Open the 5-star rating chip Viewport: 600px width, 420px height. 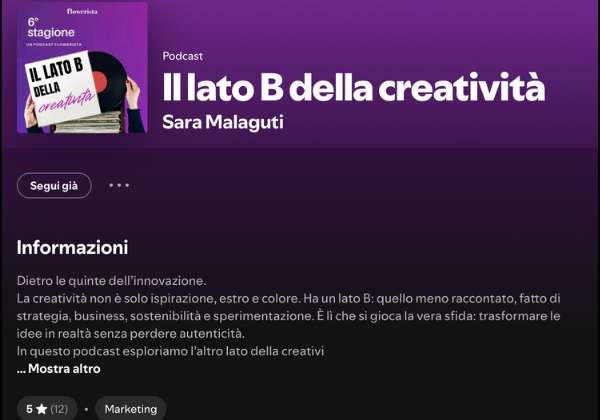(47, 409)
